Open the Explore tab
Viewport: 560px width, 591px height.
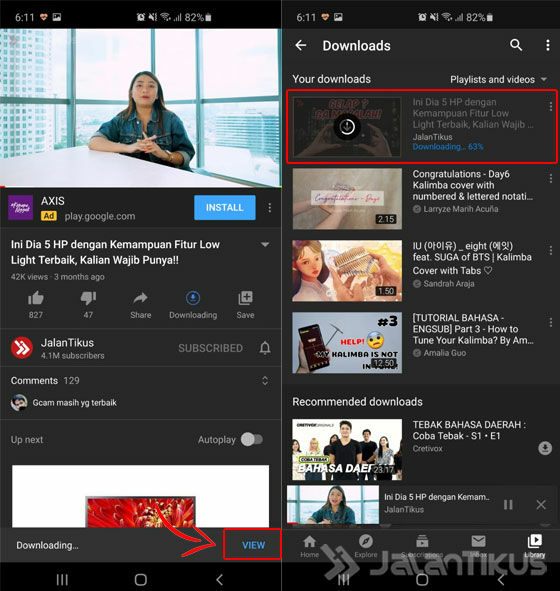coord(366,547)
